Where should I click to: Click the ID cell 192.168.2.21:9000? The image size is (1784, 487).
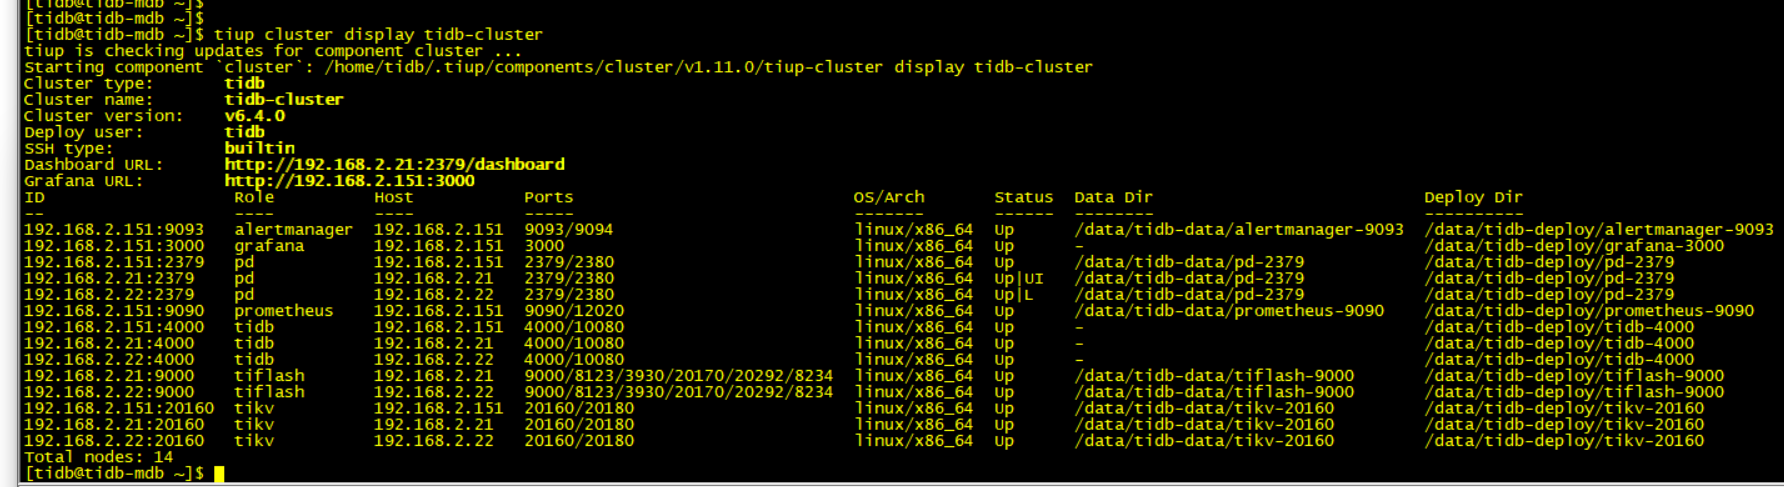(109, 375)
